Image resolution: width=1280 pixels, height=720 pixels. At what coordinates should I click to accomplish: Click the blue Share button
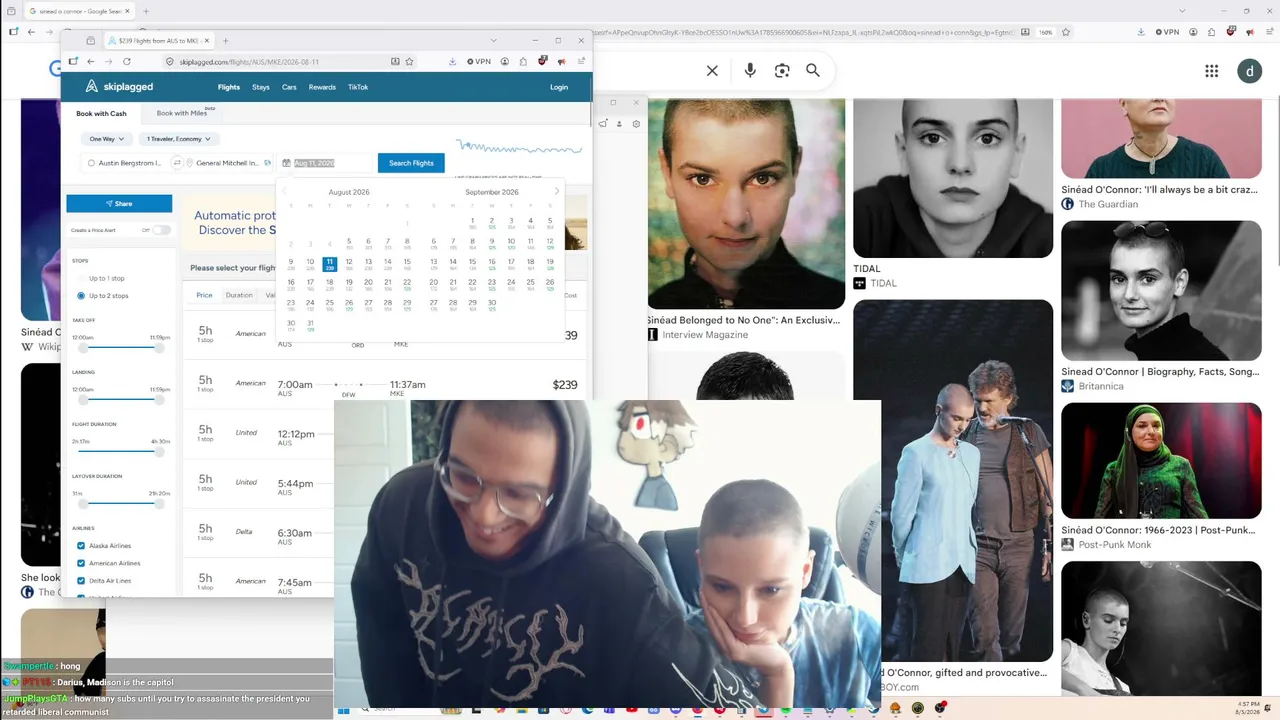click(119, 203)
